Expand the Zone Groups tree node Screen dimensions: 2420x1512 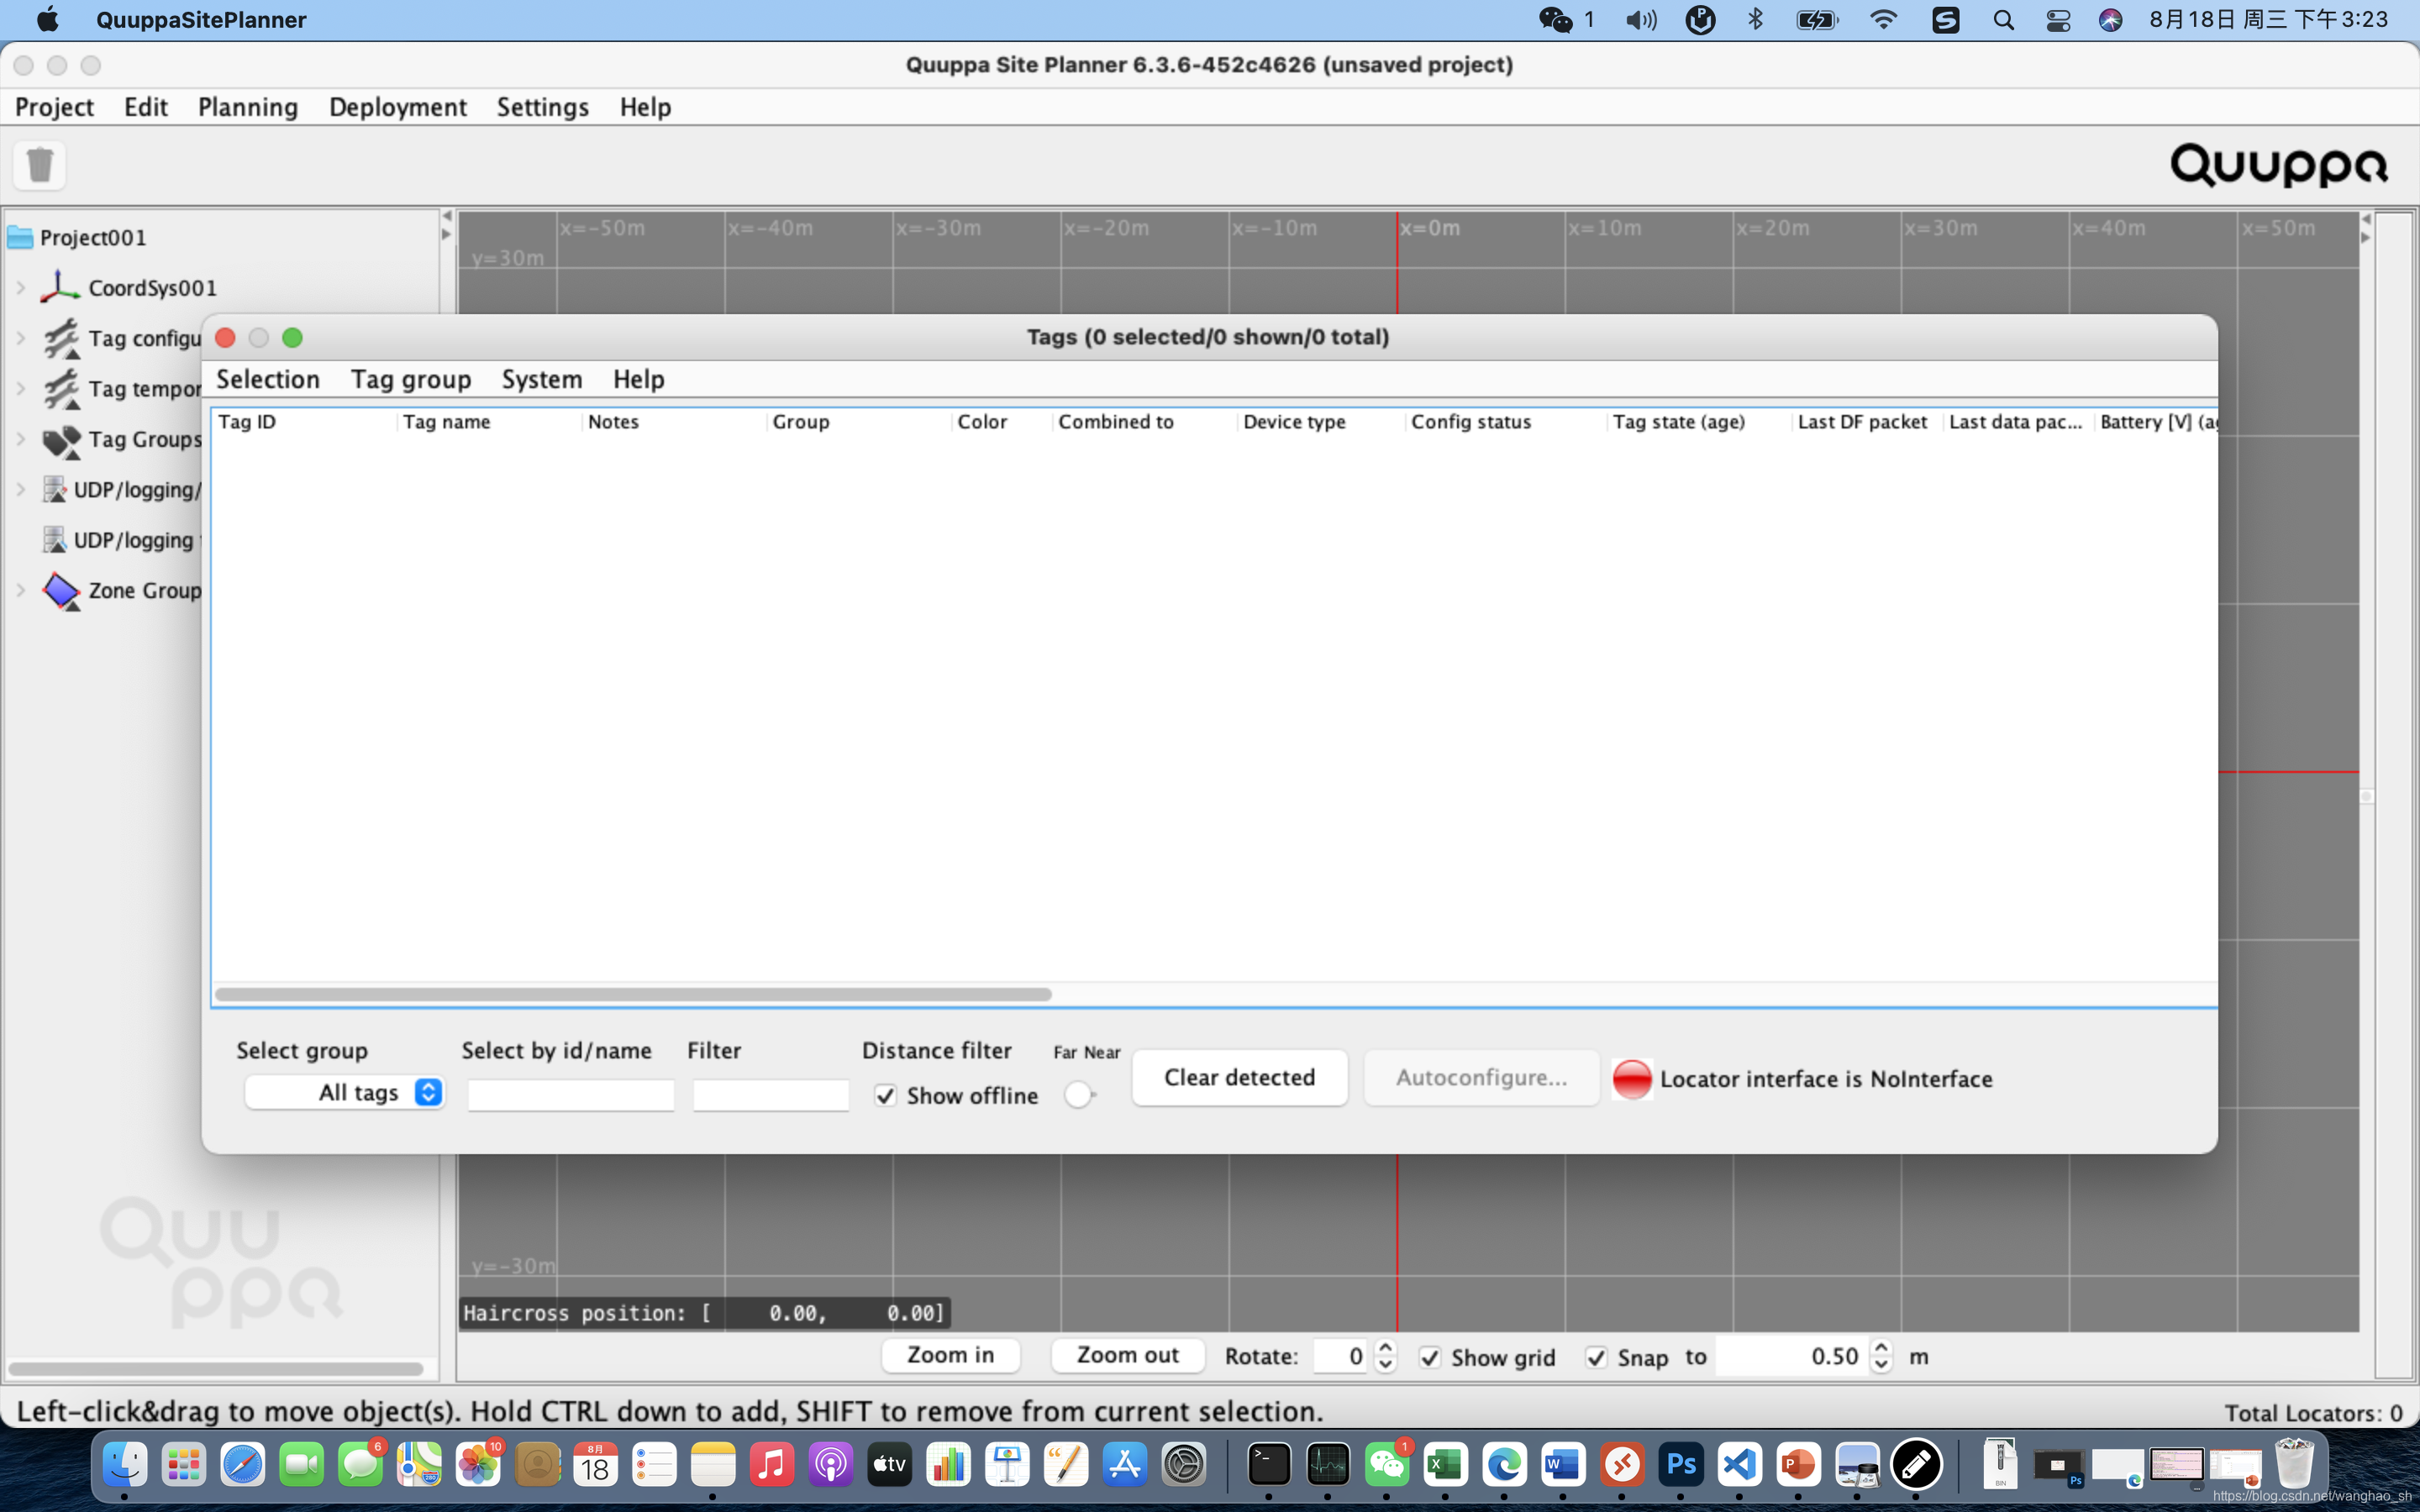[21, 591]
